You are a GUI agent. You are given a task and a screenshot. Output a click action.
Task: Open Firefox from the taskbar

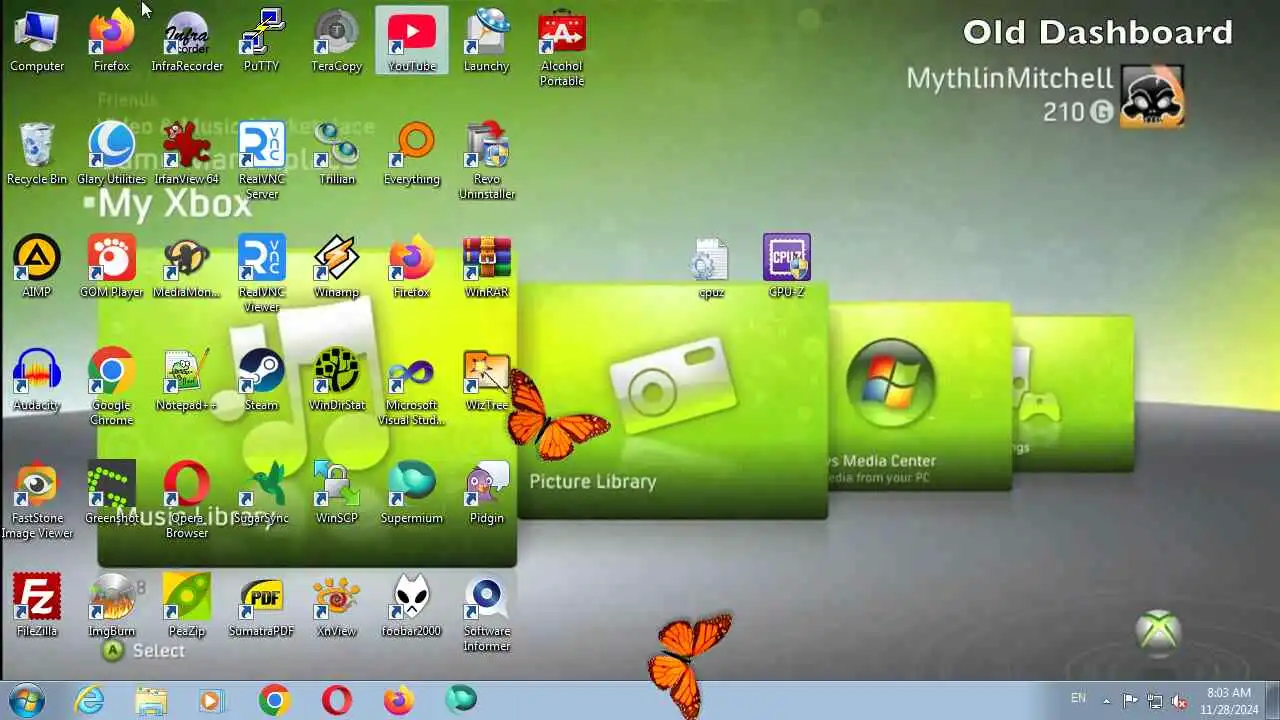coord(399,700)
